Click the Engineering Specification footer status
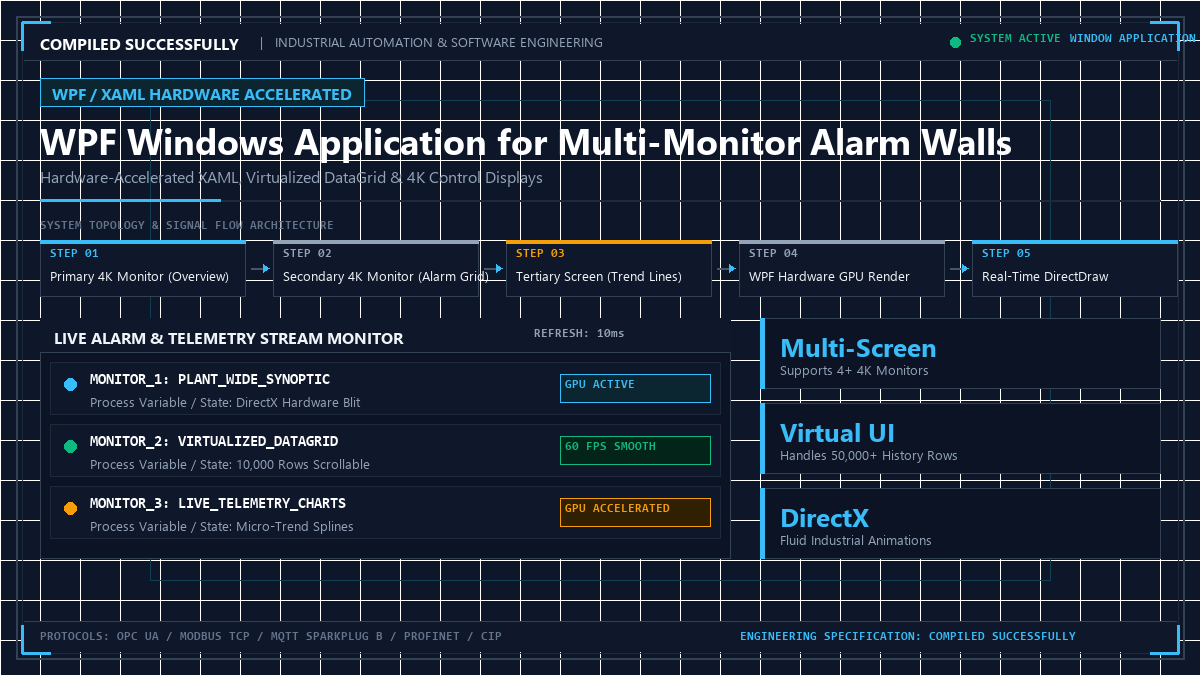This screenshot has width=1200, height=675. point(908,636)
